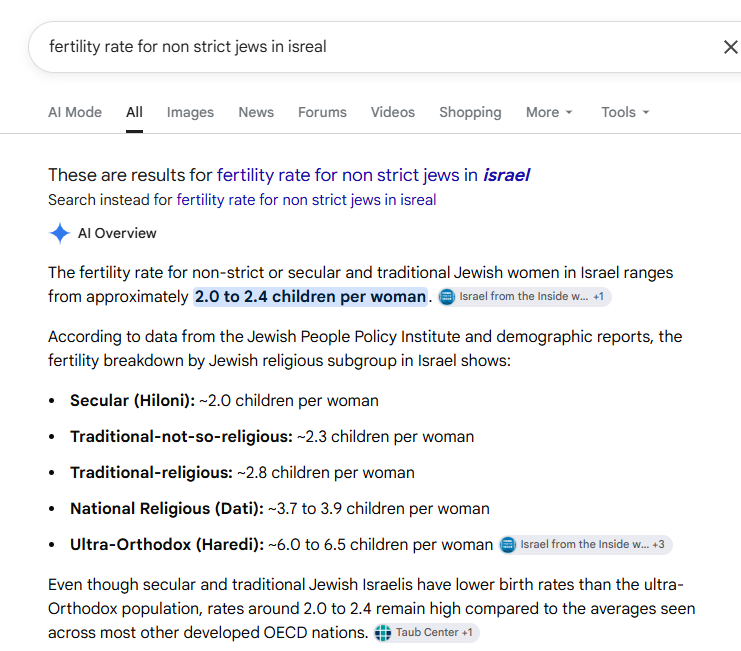Open the Shopping tab
This screenshot has width=741, height=651.
(x=470, y=112)
